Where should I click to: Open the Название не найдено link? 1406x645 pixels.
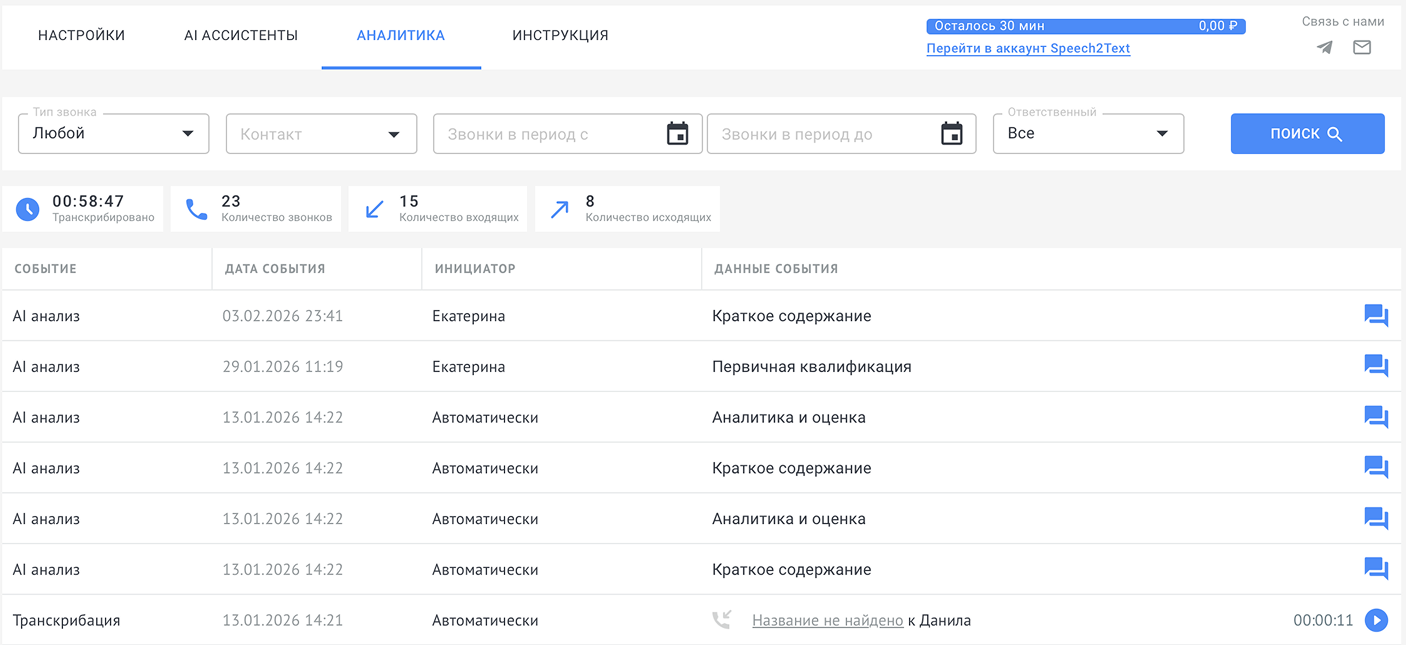point(827,621)
